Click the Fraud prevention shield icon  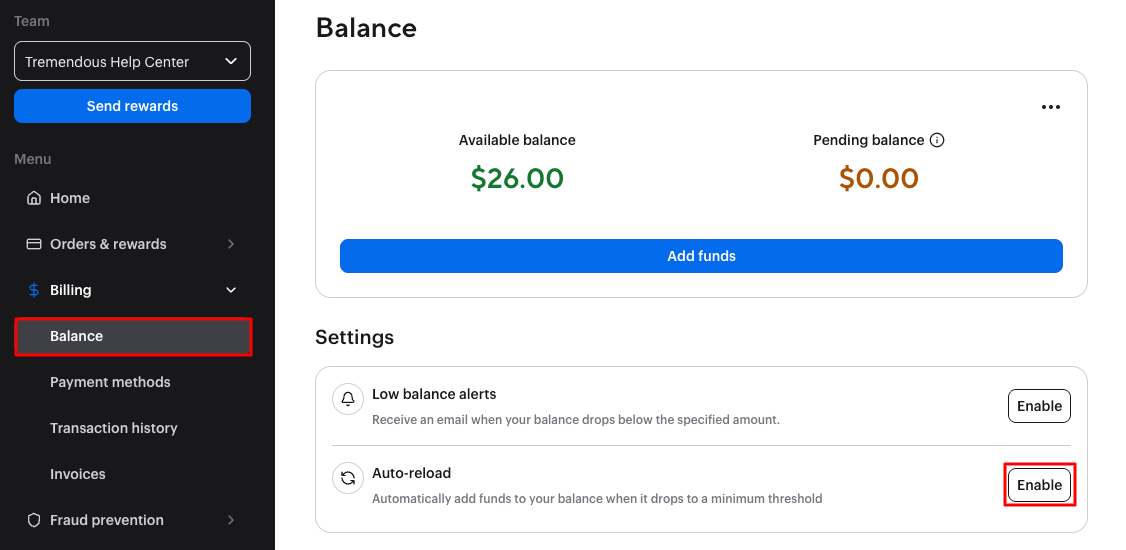(34, 520)
